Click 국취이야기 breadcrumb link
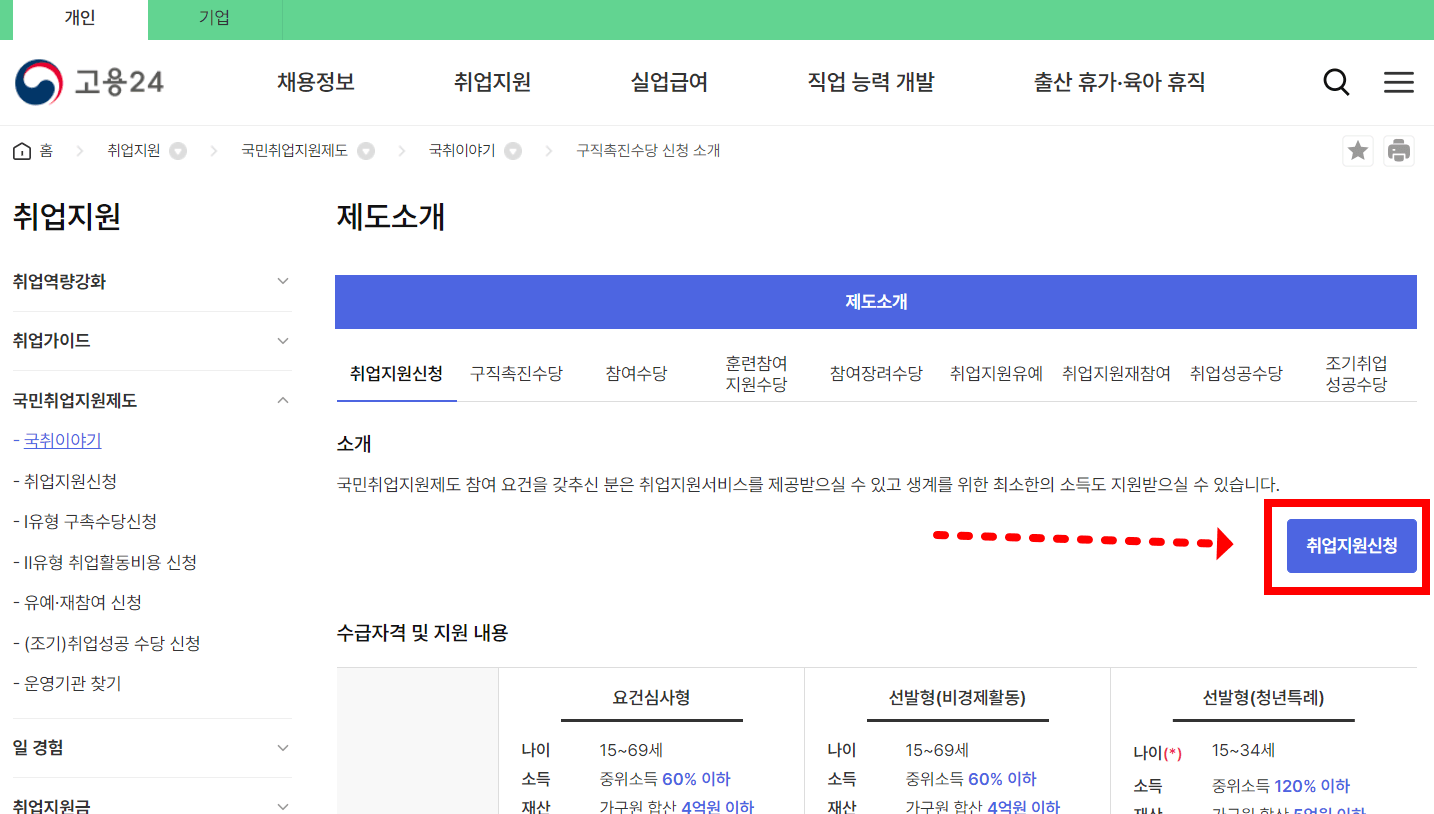The height and width of the screenshot is (814, 1434). point(462,151)
